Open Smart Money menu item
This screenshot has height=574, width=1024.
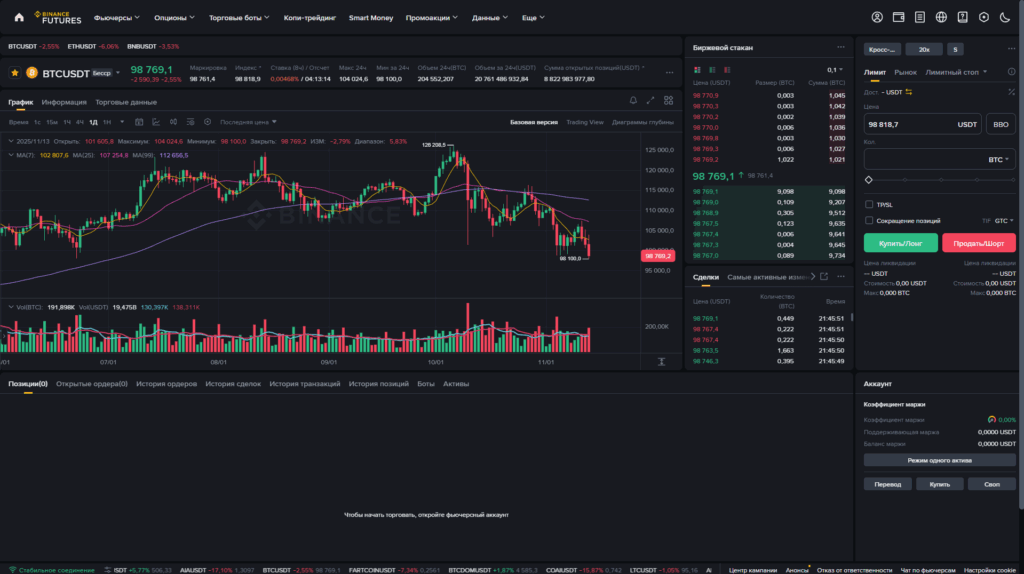371,18
